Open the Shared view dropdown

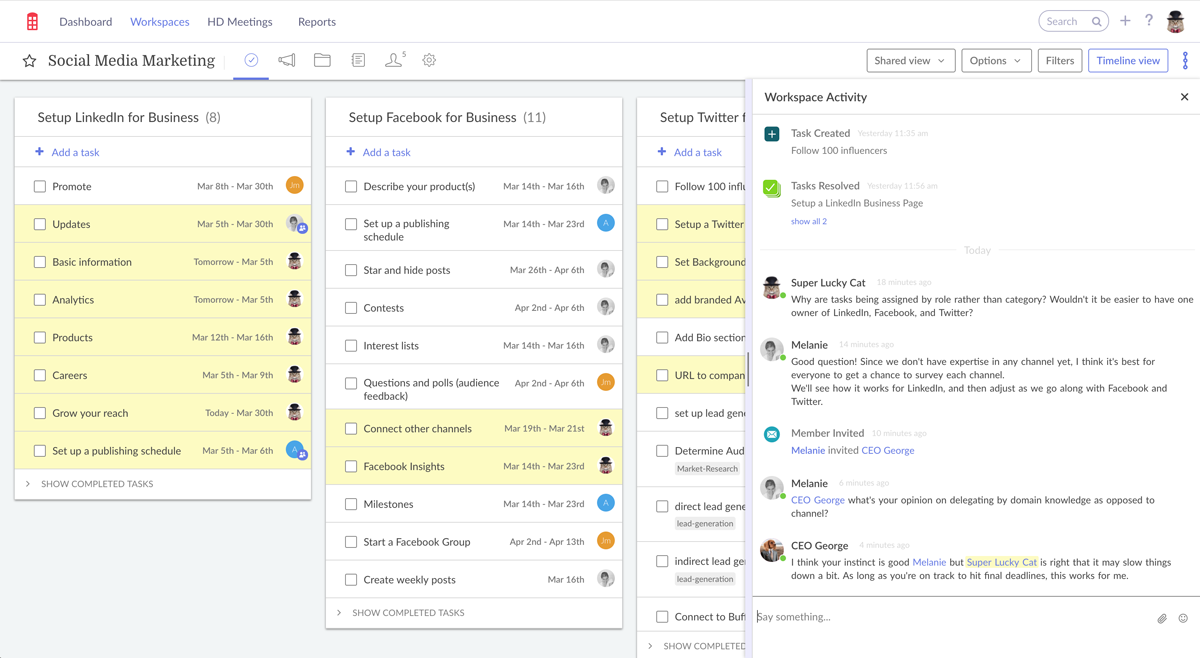tap(909, 60)
